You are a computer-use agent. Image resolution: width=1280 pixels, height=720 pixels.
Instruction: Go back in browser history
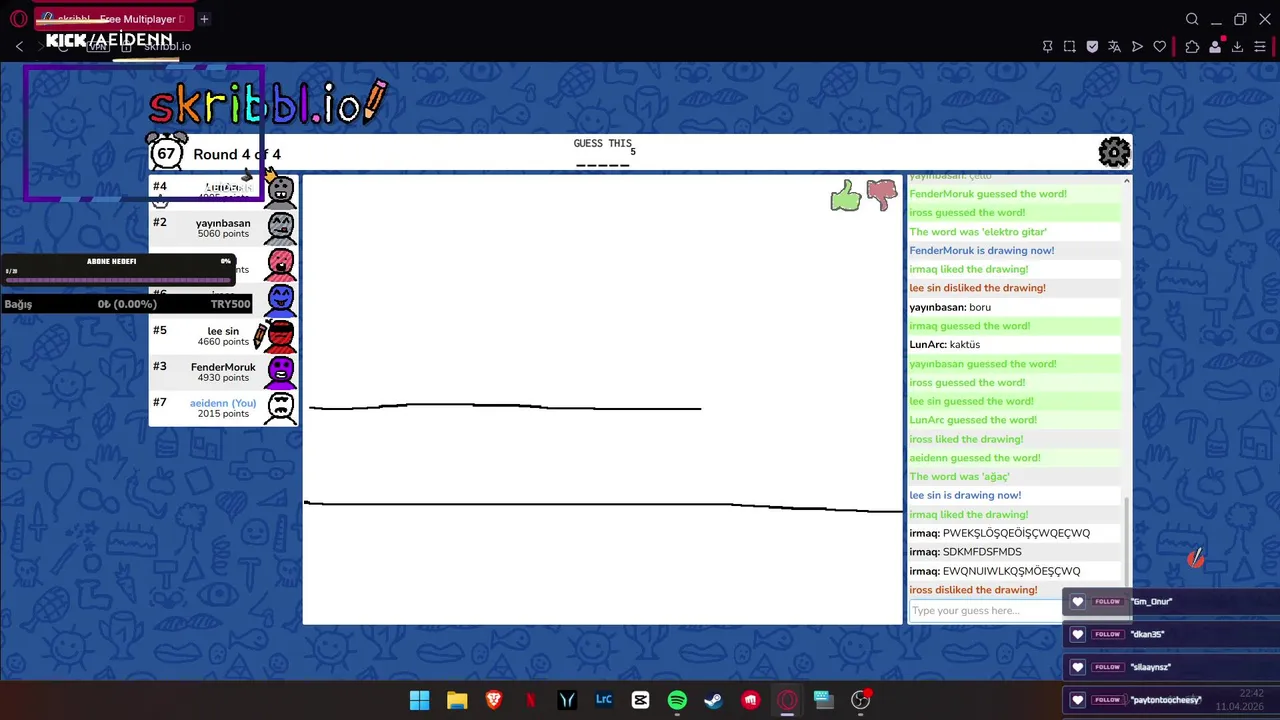pos(19,46)
